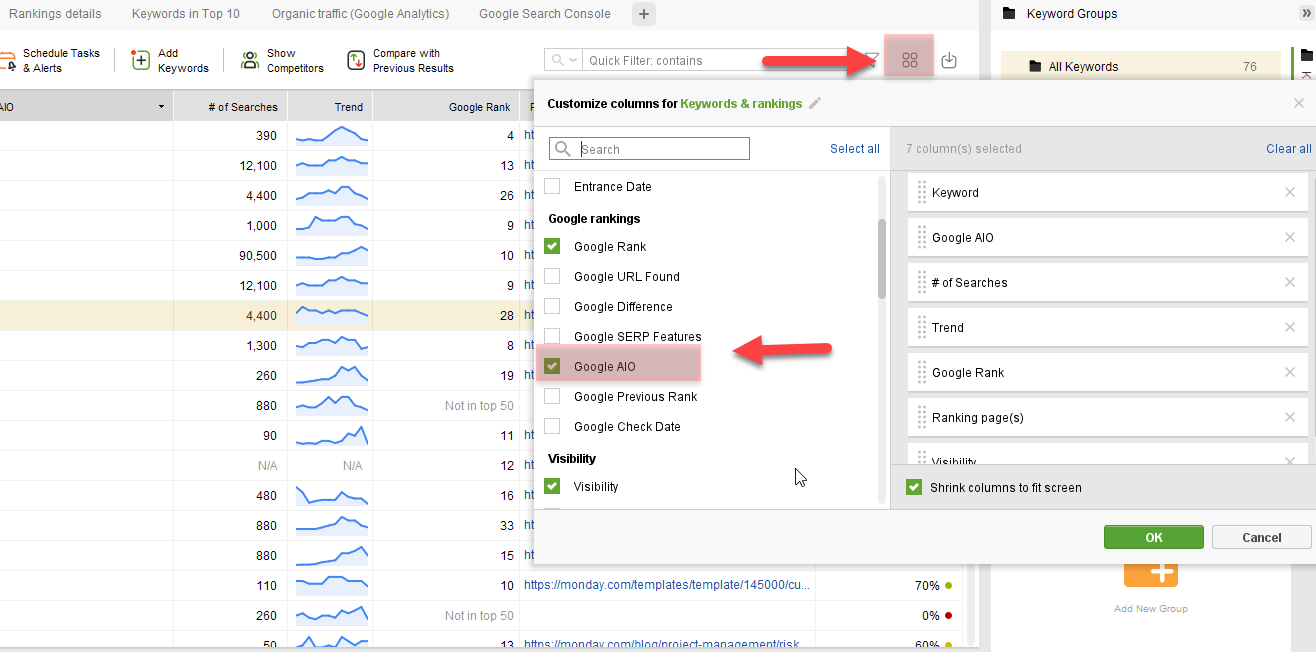The height and width of the screenshot is (652, 1316).
Task: Open the Keywords in Top 10 tab
Action: click(186, 14)
